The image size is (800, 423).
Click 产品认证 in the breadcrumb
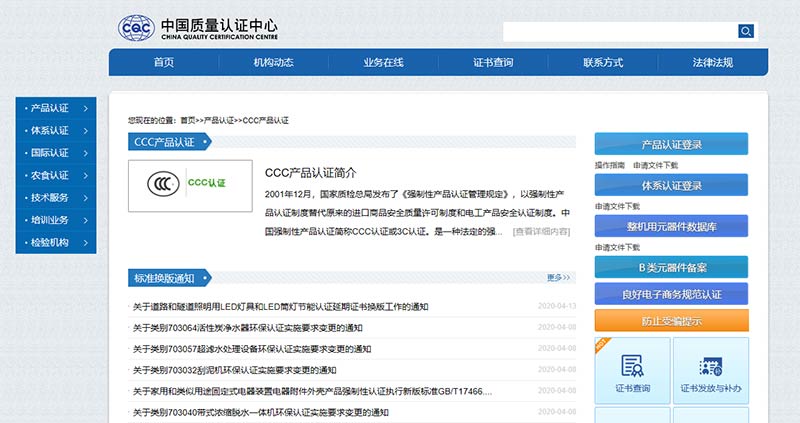(219, 120)
